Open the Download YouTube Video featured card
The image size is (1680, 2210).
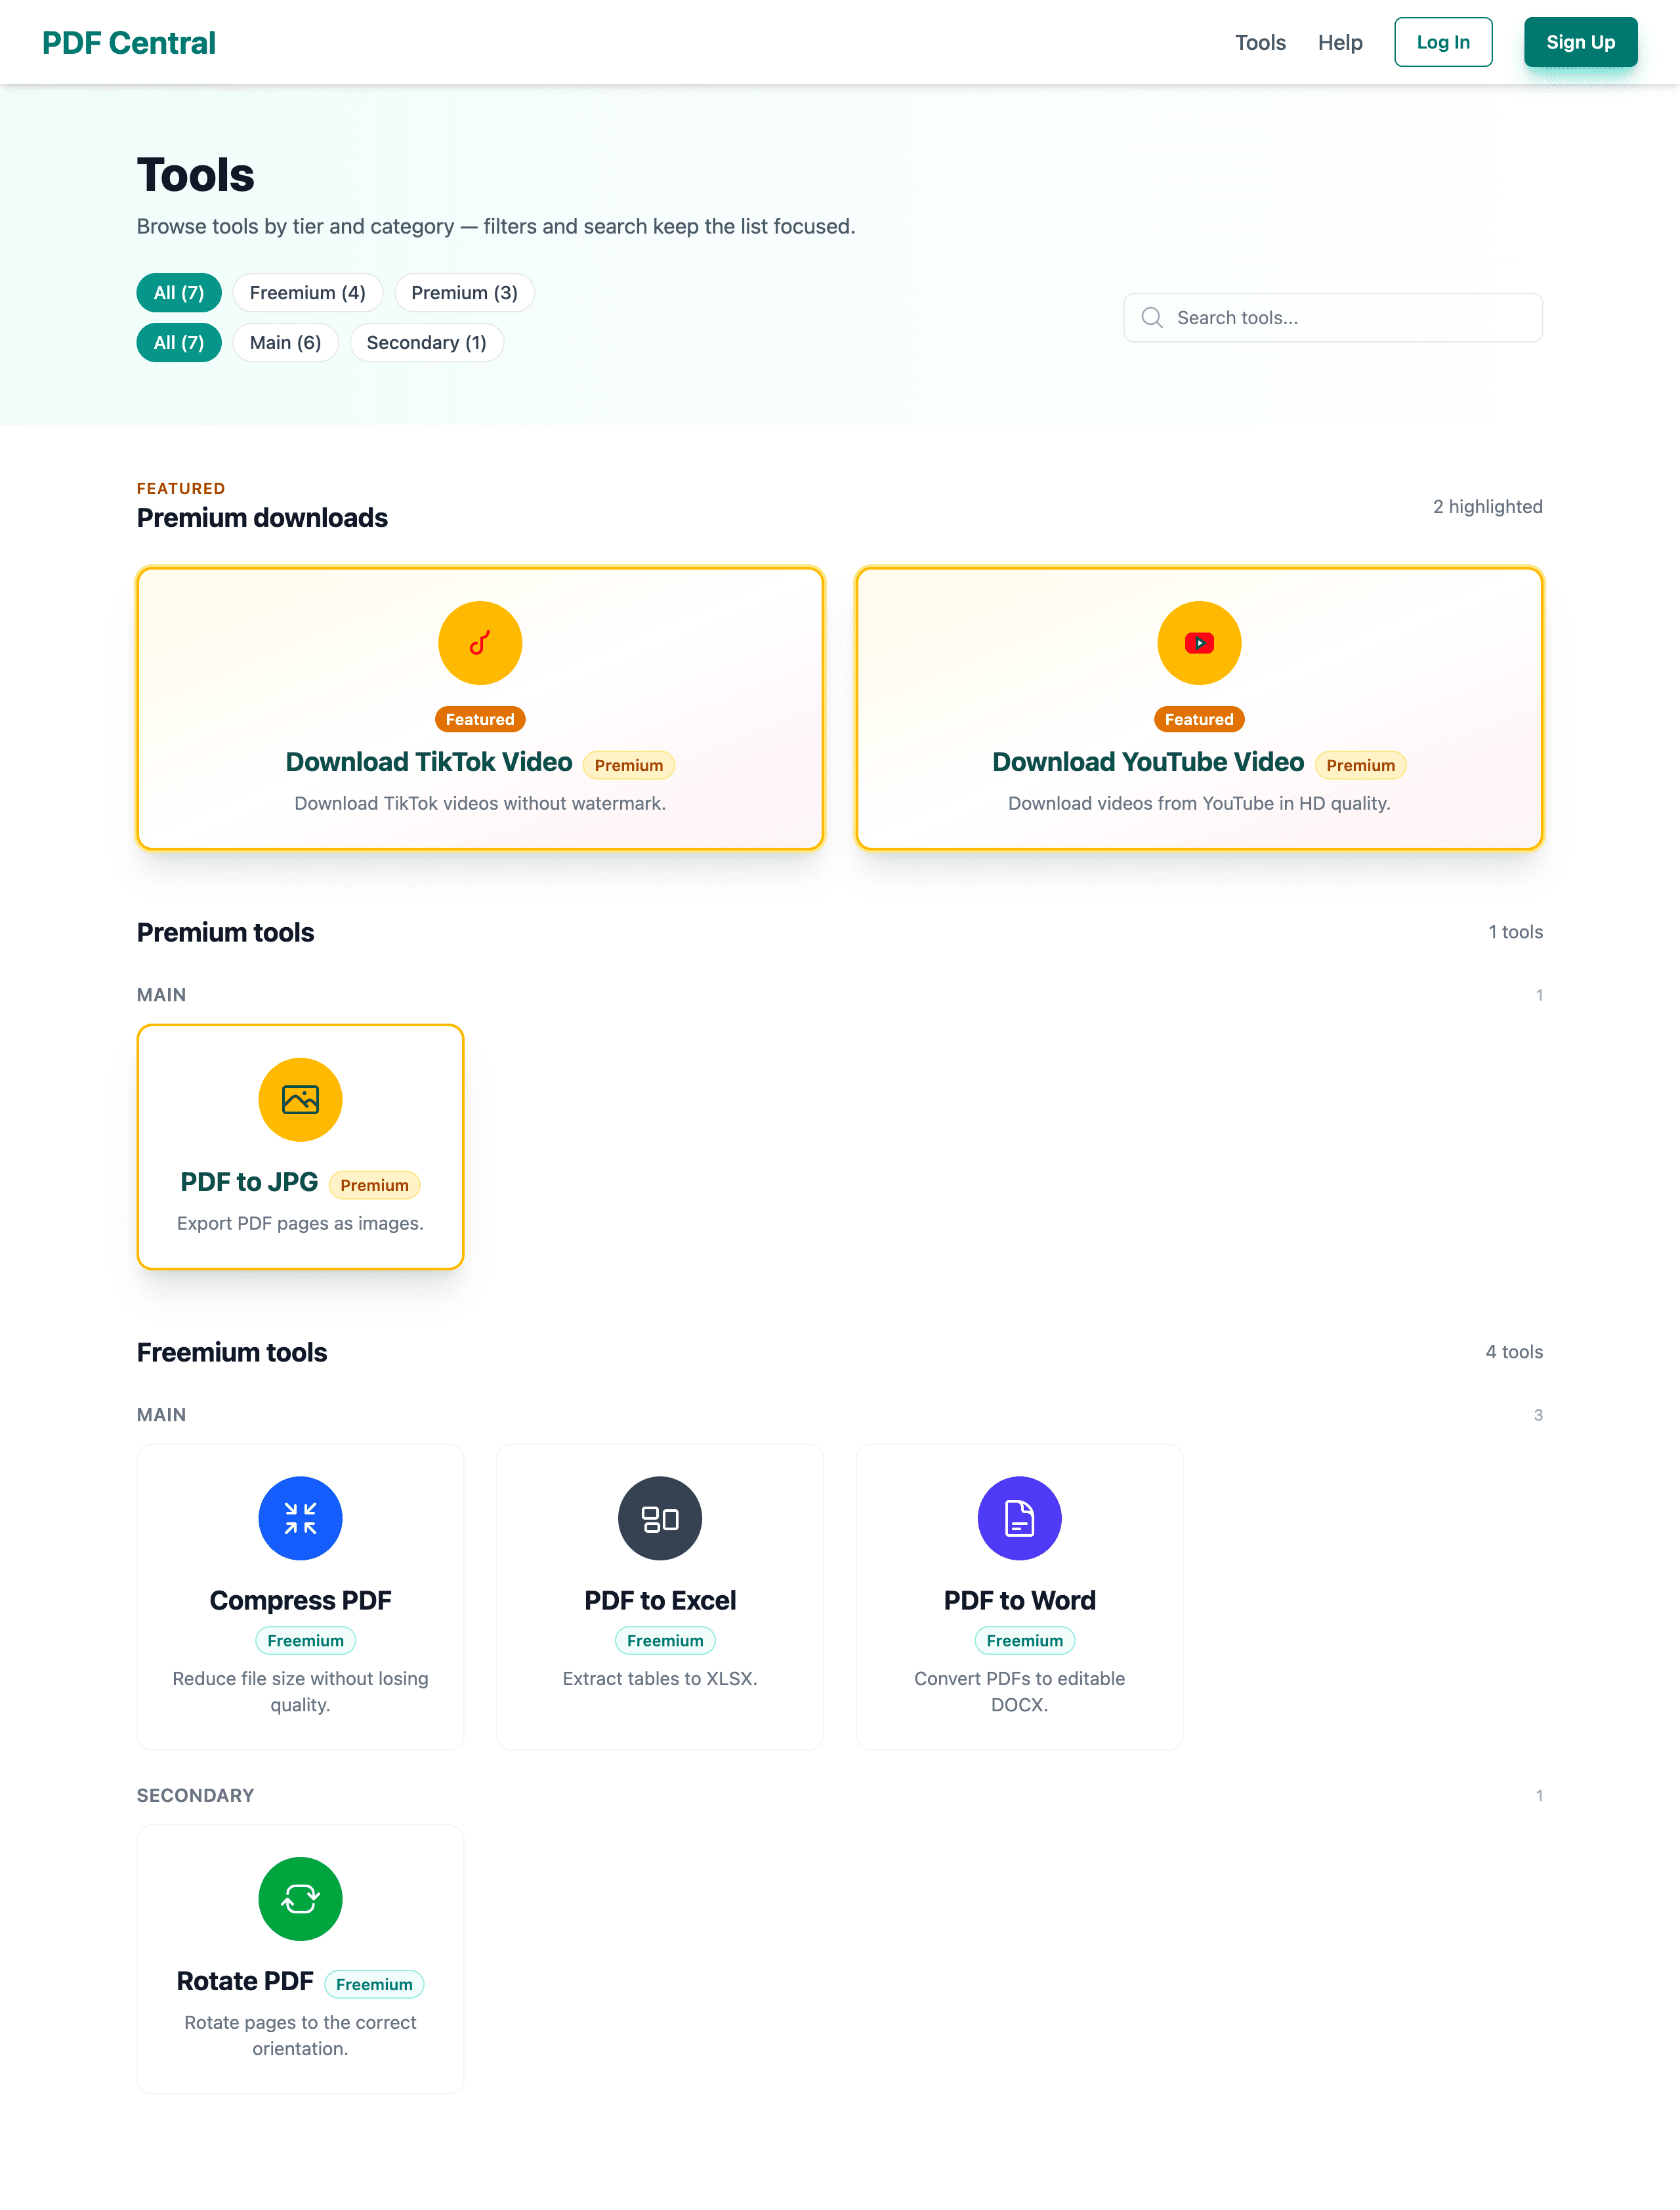click(x=1198, y=708)
